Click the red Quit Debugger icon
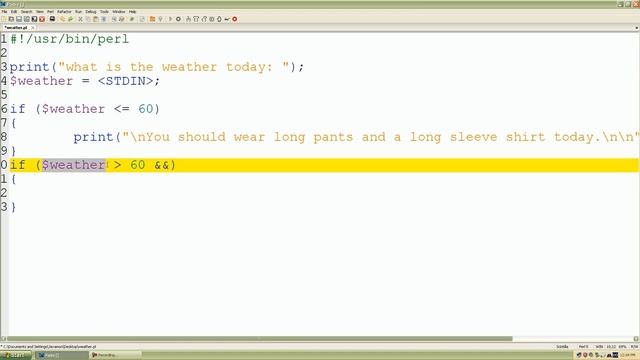This screenshot has width=640, height=360. (x=235, y=19)
